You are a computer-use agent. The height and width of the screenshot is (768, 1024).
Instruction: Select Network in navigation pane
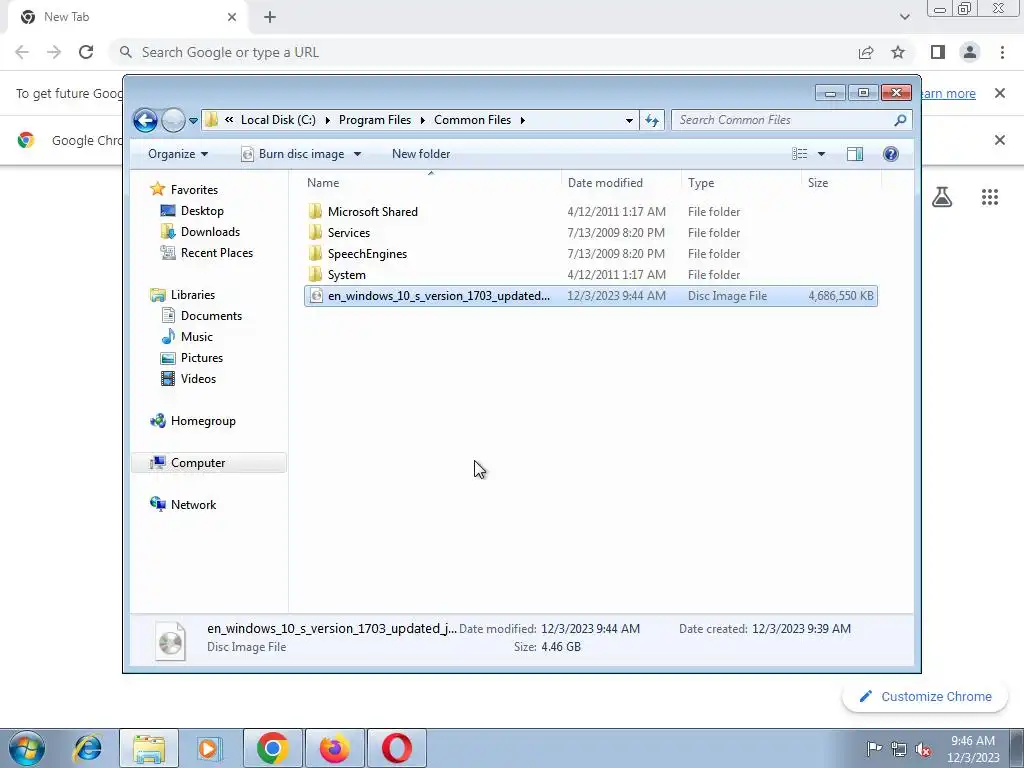193,504
